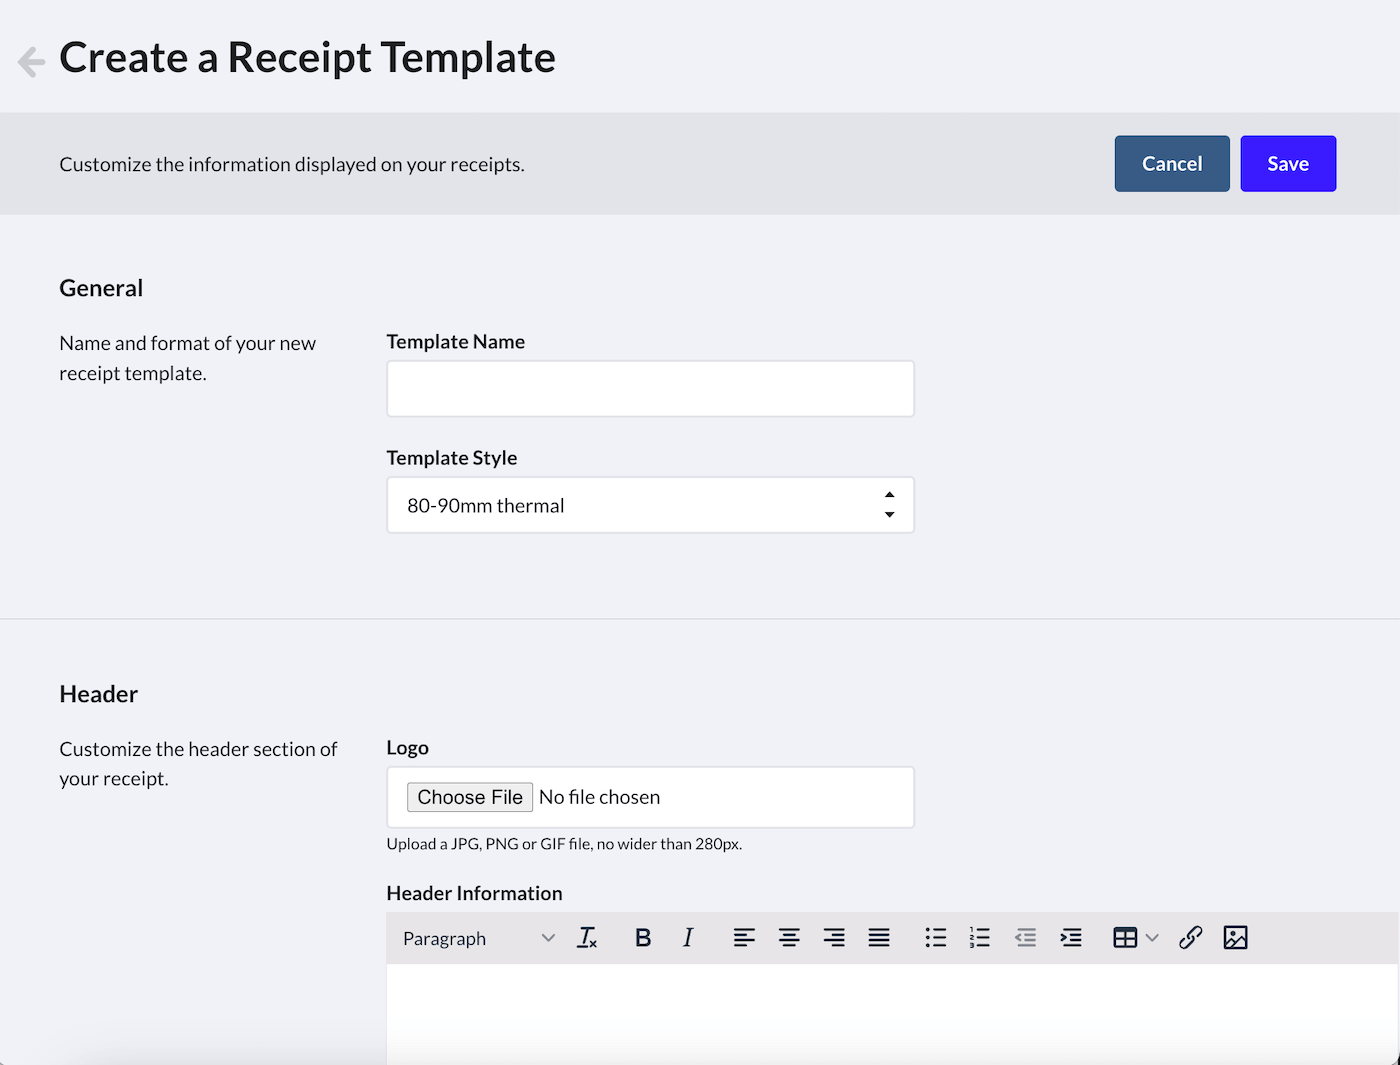Click the Save button
The height and width of the screenshot is (1065, 1400).
1288,164
